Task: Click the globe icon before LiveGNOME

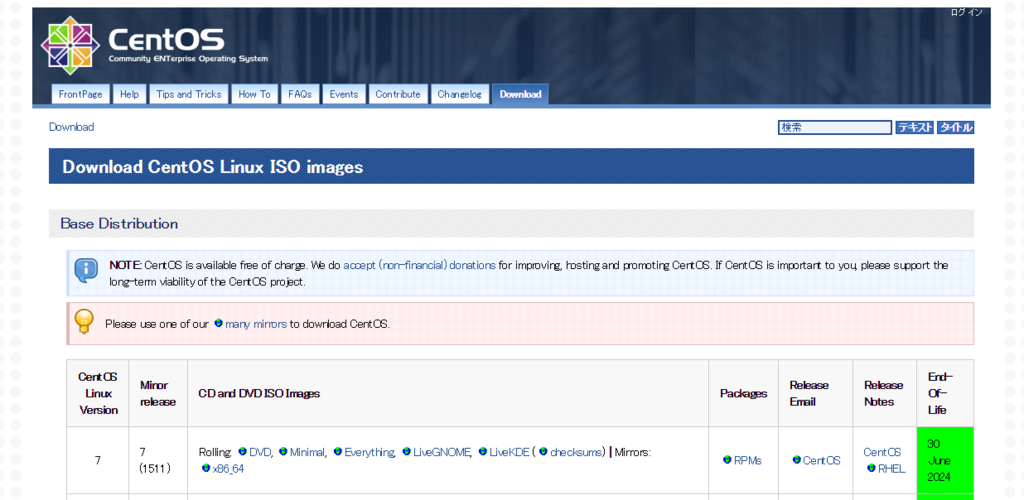Action: click(x=406, y=451)
